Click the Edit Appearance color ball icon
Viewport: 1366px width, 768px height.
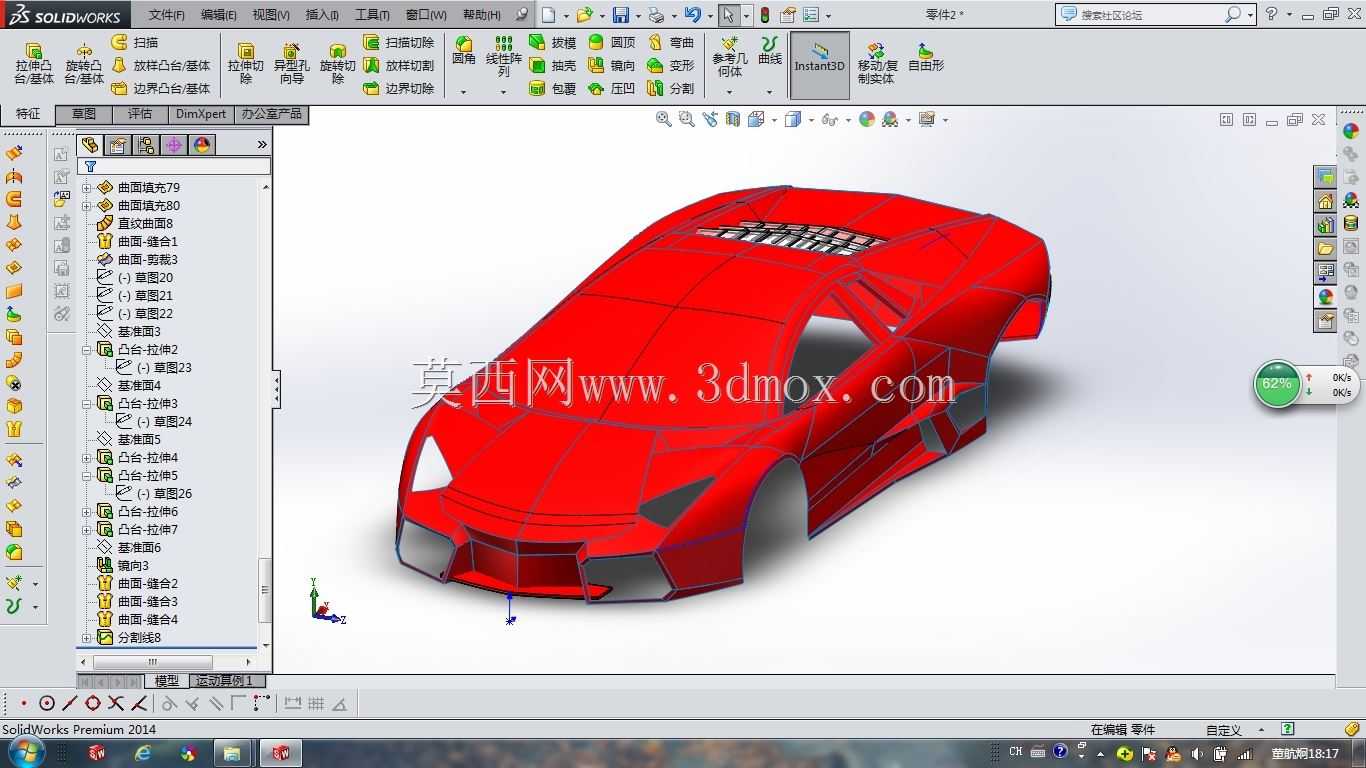click(866, 119)
